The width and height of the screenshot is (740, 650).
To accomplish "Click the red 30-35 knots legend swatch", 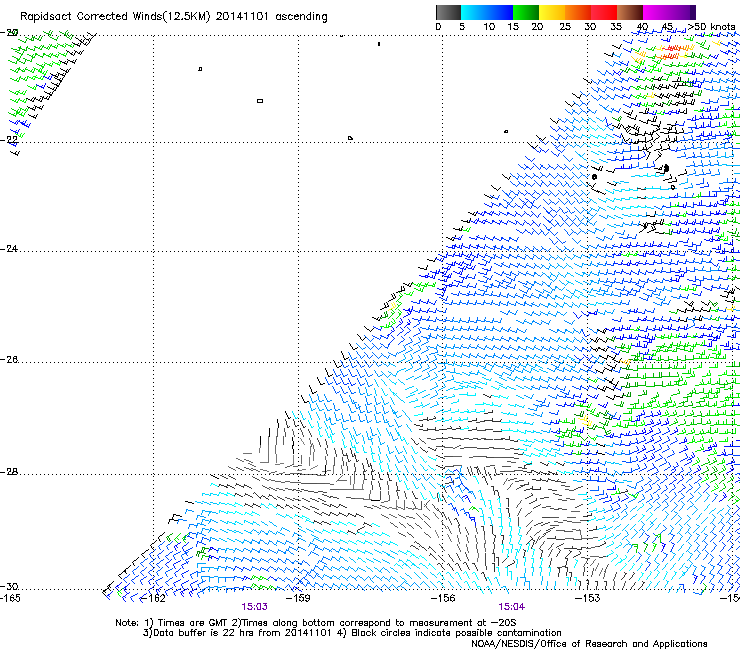I will tap(604, 12).
